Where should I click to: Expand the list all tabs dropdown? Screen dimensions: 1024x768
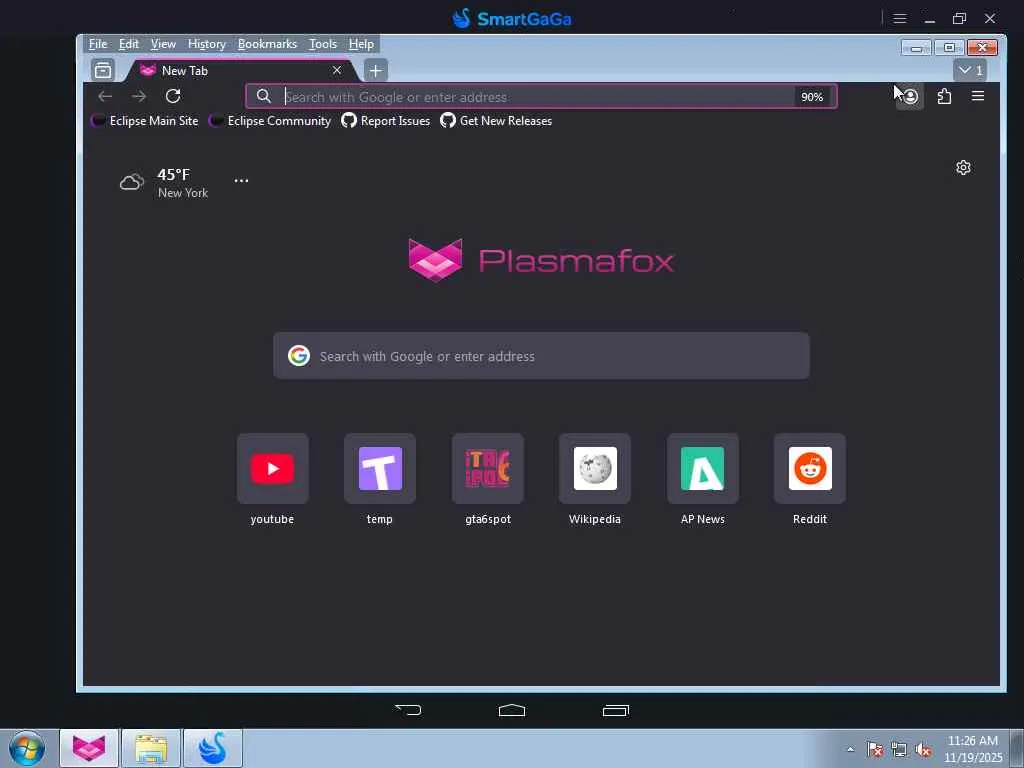[970, 70]
